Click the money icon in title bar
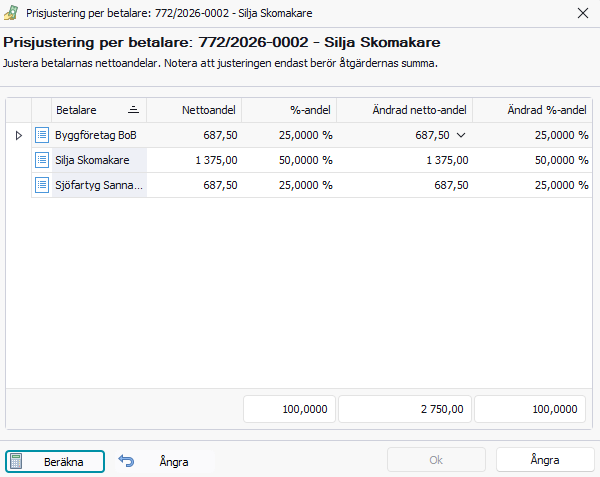This screenshot has width=600, height=477. 11,13
